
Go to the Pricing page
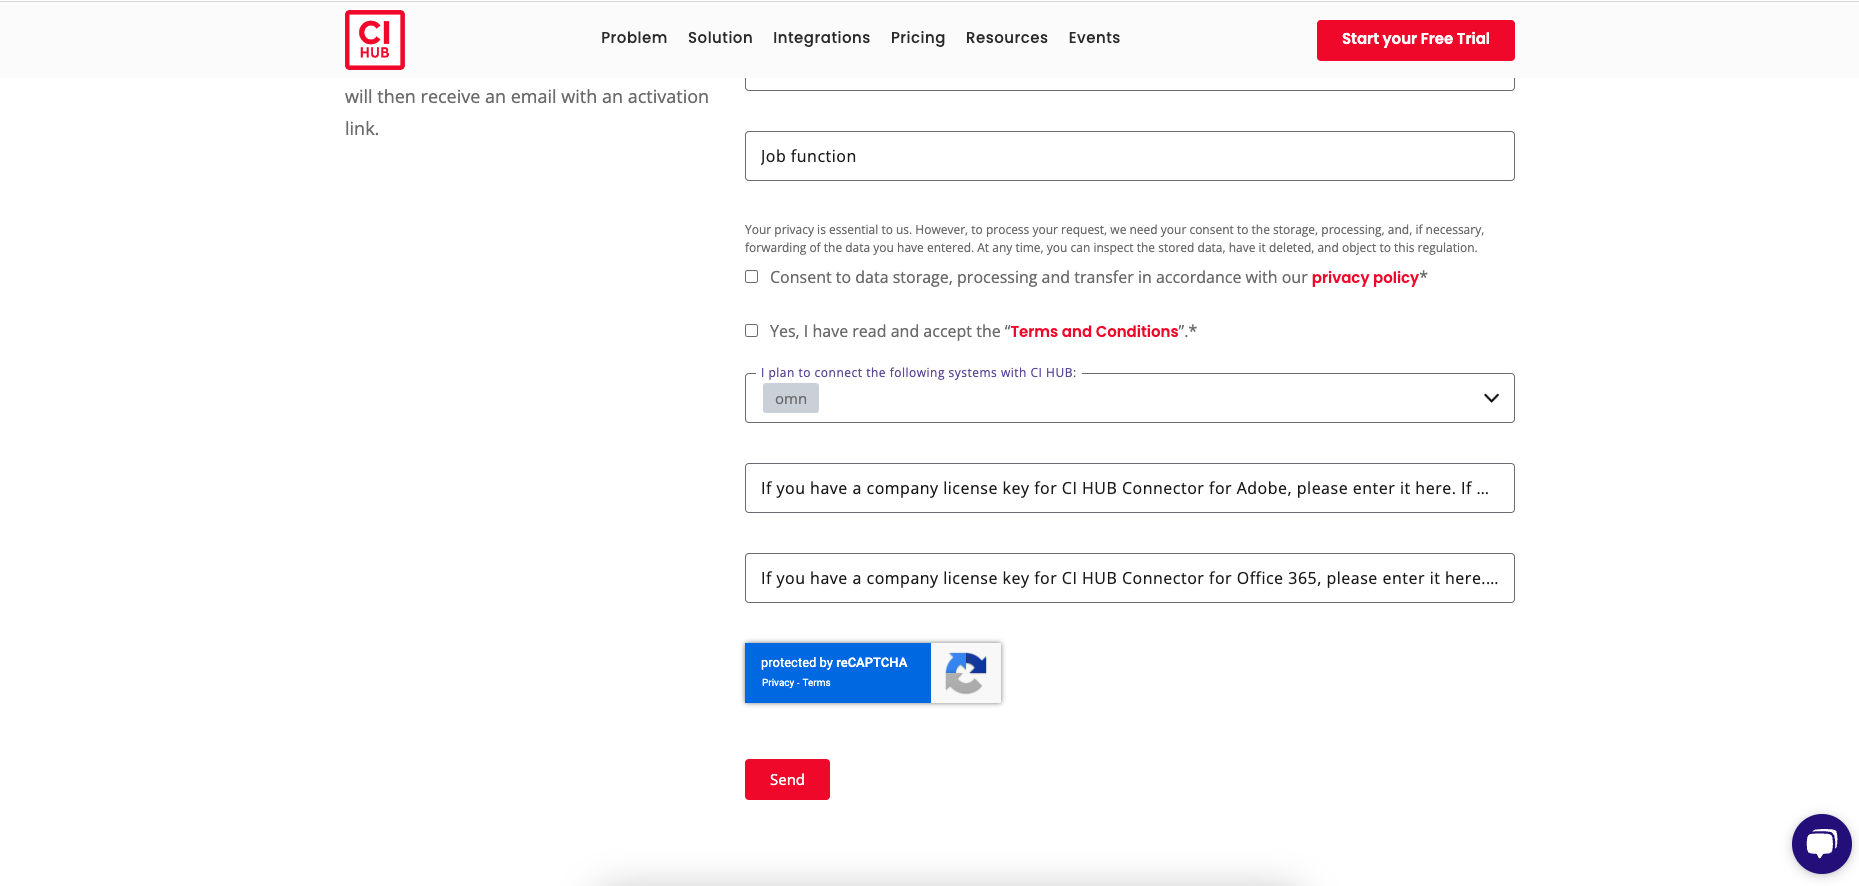pyautogui.click(x=918, y=38)
